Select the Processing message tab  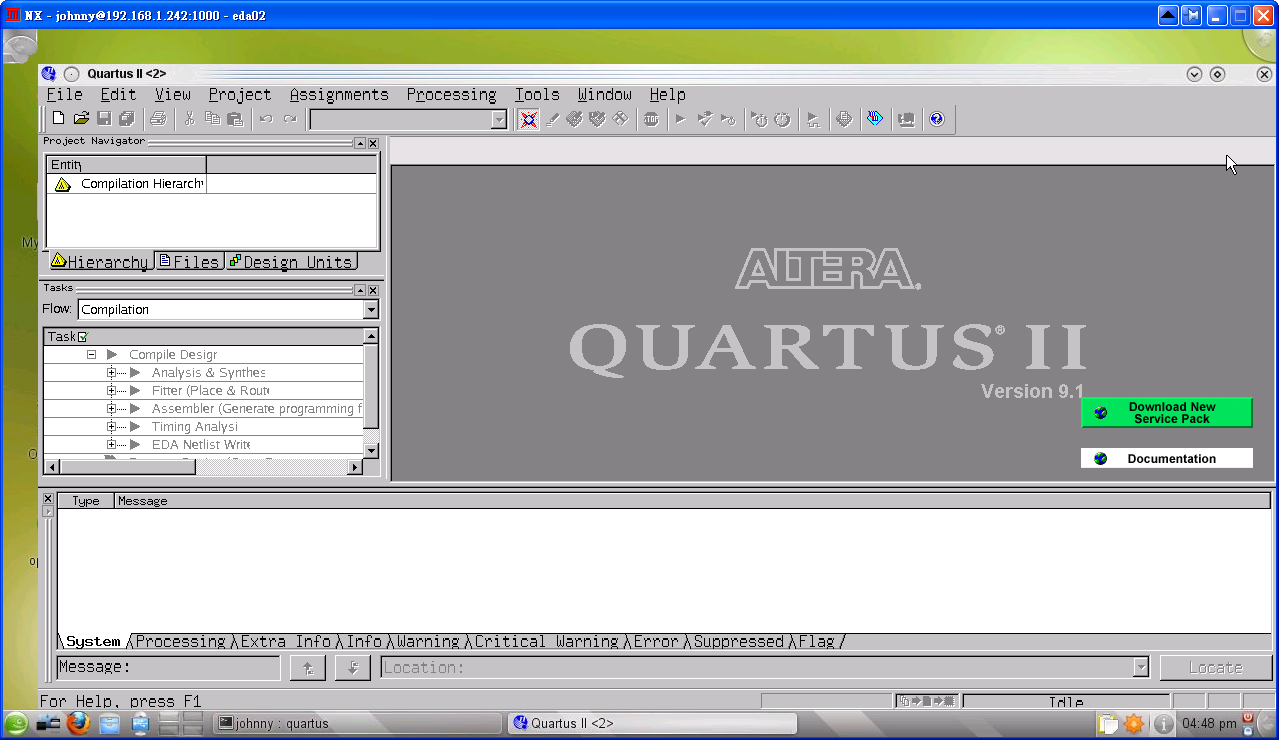click(180, 641)
